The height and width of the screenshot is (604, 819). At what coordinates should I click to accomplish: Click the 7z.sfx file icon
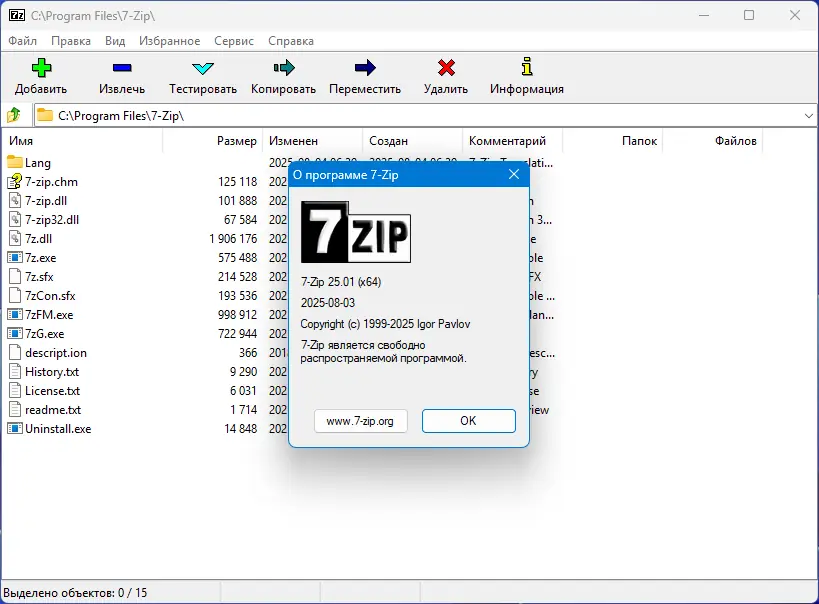tap(15, 276)
